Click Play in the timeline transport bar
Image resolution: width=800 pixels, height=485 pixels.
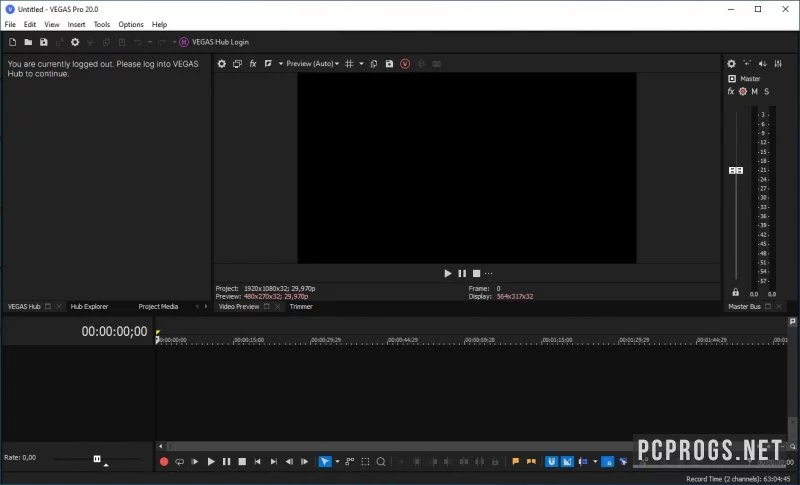(x=211, y=462)
